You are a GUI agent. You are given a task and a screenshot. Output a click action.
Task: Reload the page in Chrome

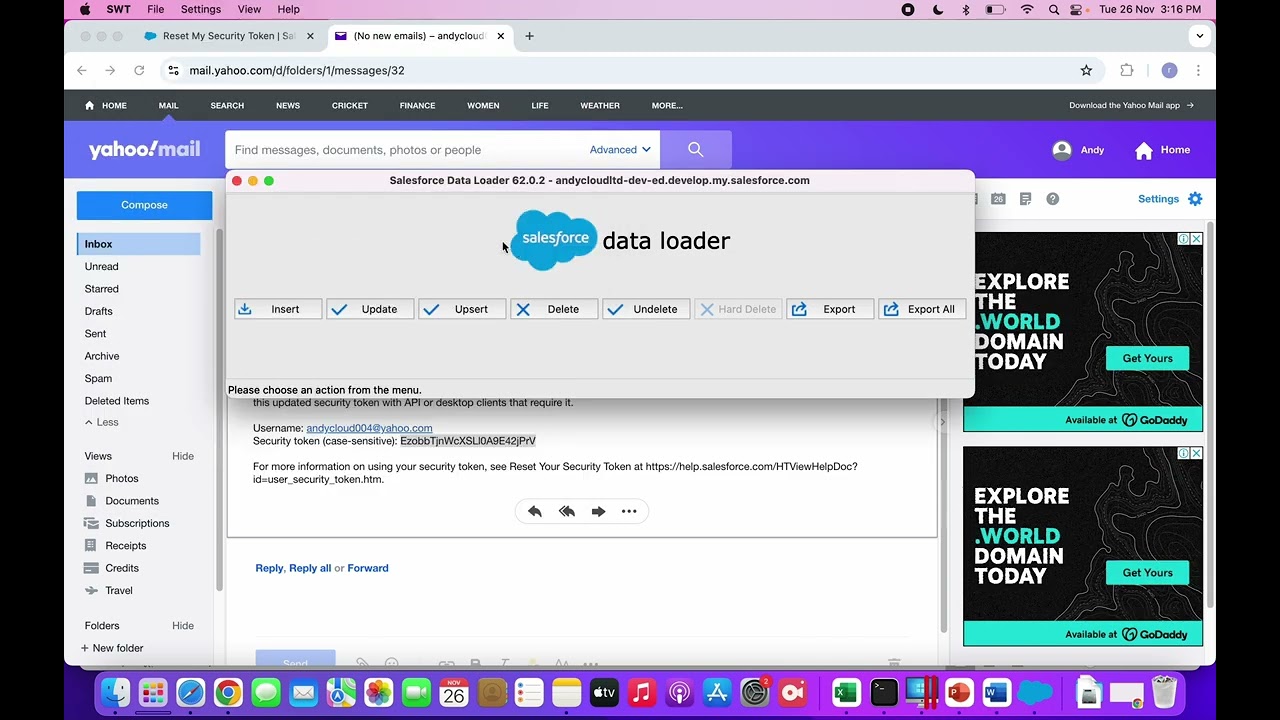pyautogui.click(x=139, y=71)
